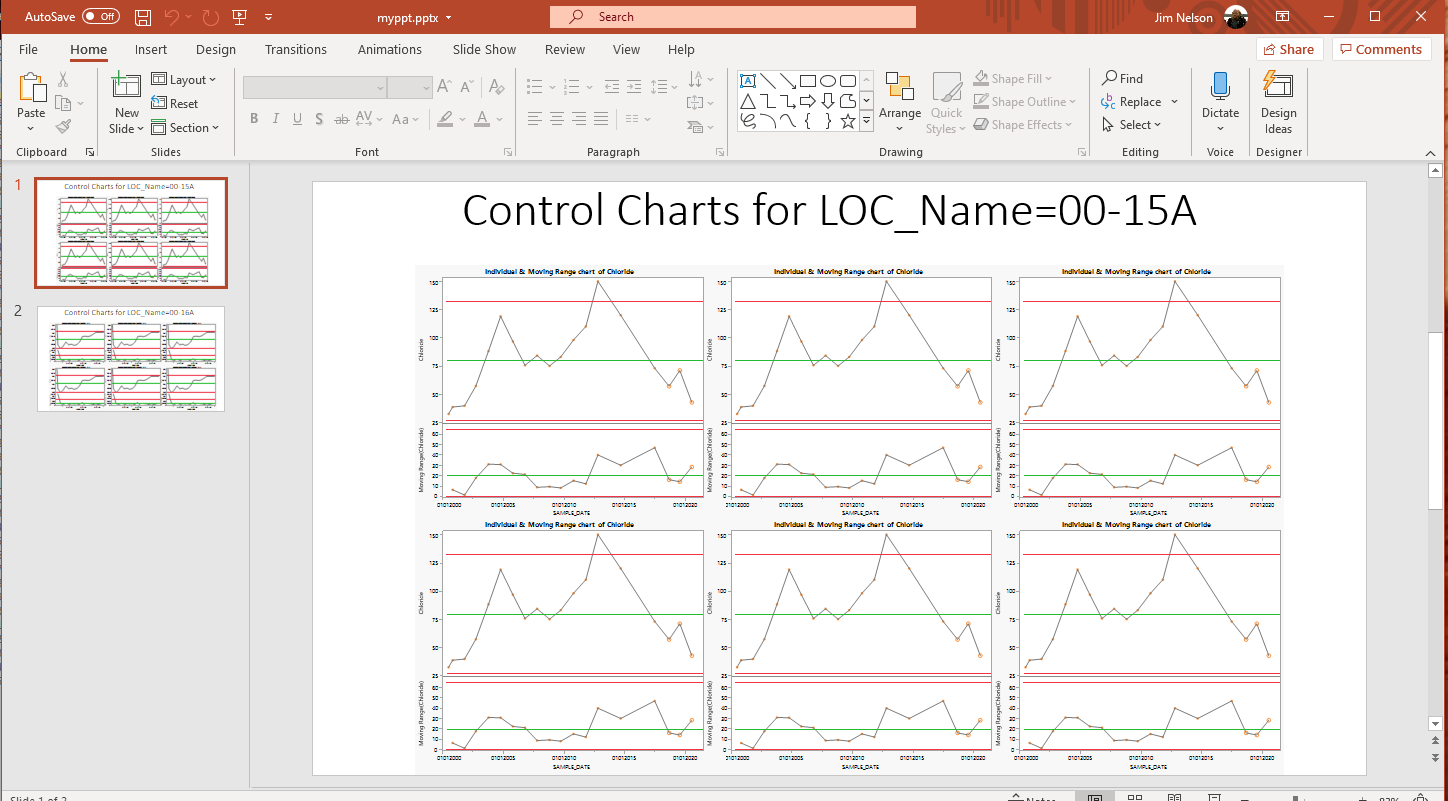This screenshot has width=1448, height=801.
Task: Apply italic formatting
Action: point(275,119)
